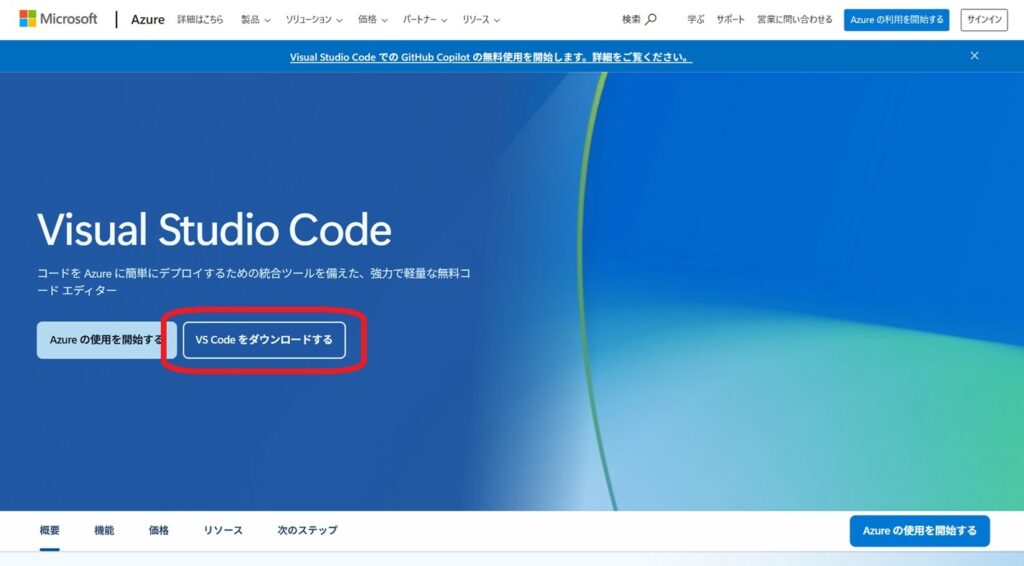The height and width of the screenshot is (566, 1024).
Task: Click VS Code をダウンロードする button
Action: (x=264, y=340)
